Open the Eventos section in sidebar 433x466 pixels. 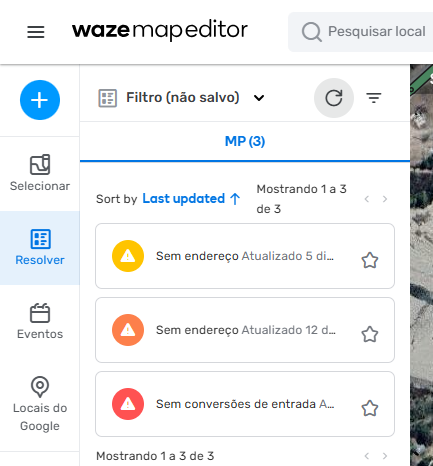[40, 321]
